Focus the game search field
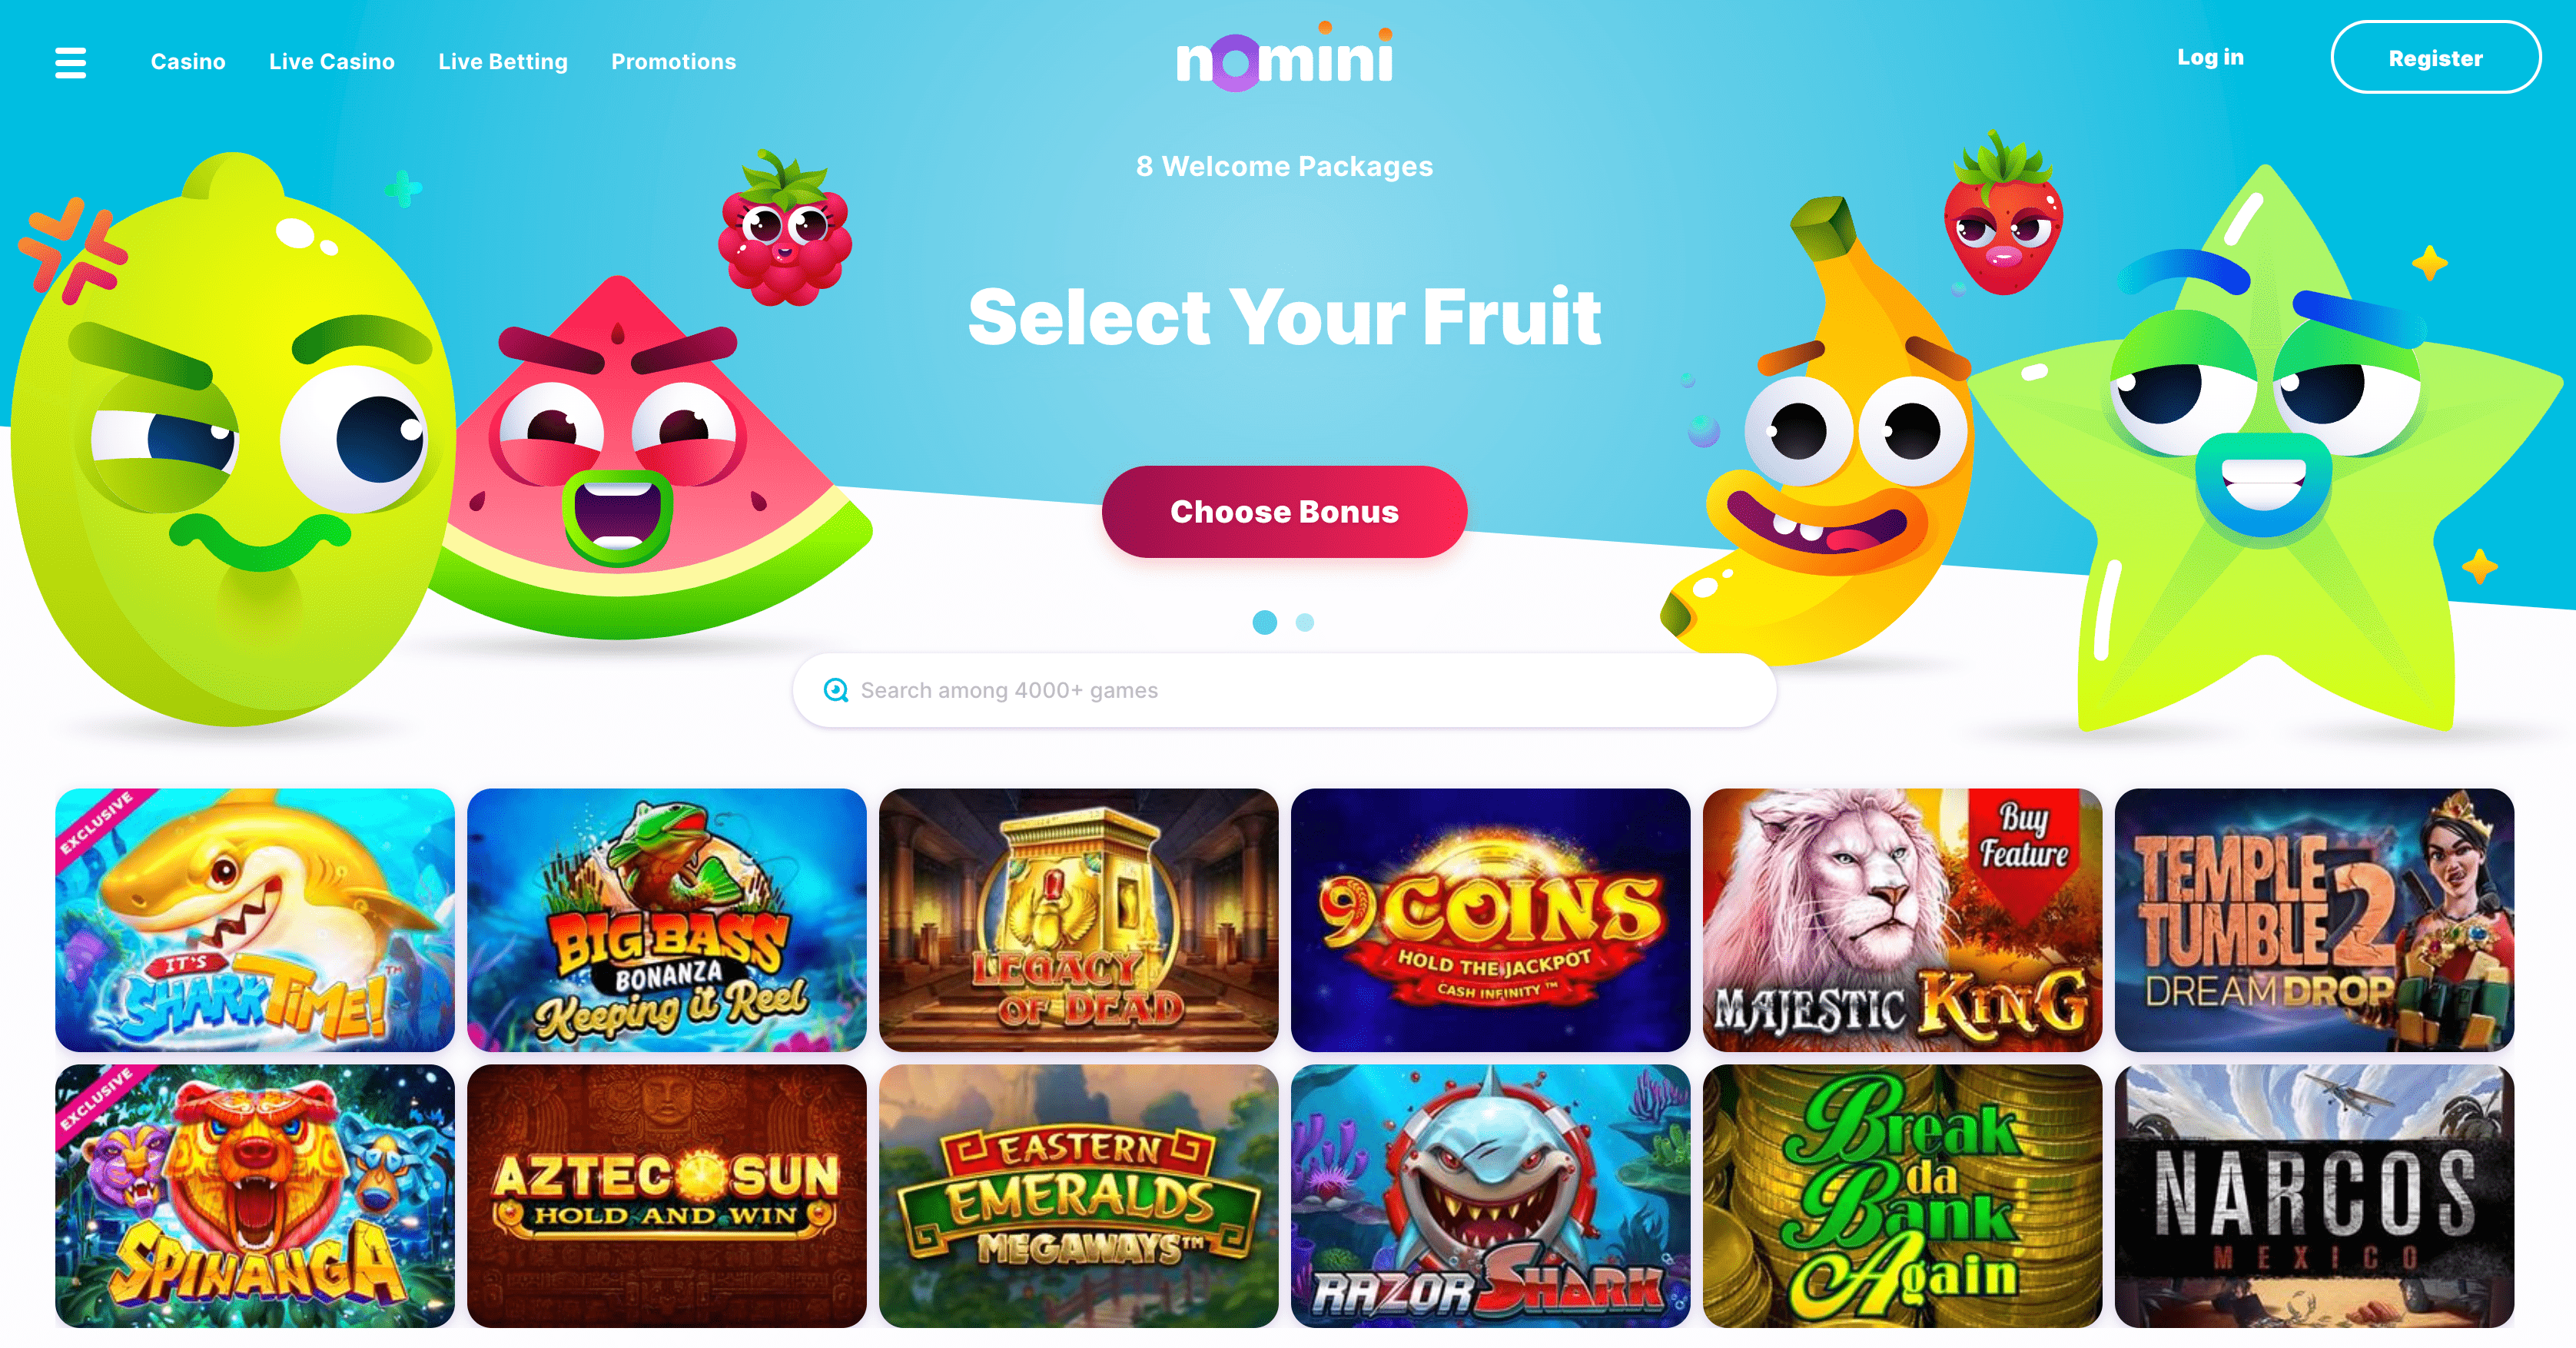Viewport: 2576px width, 1348px height. 1285,690
